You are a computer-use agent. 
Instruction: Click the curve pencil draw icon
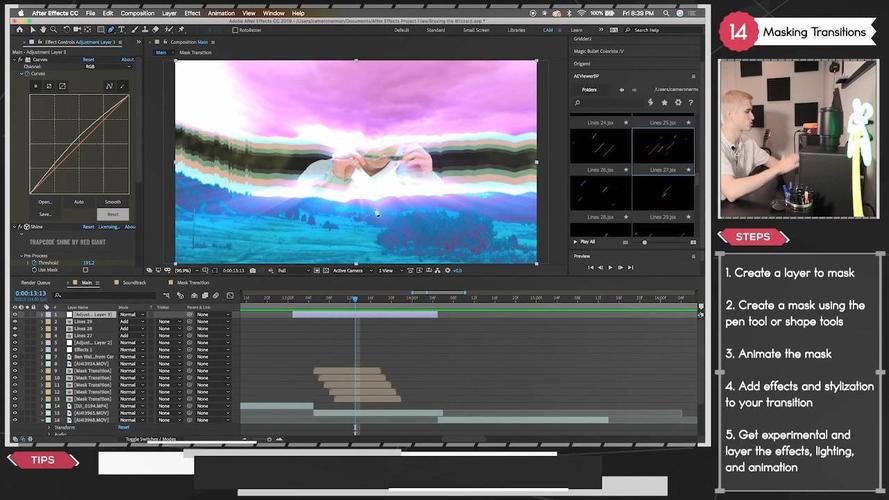(122, 86)
